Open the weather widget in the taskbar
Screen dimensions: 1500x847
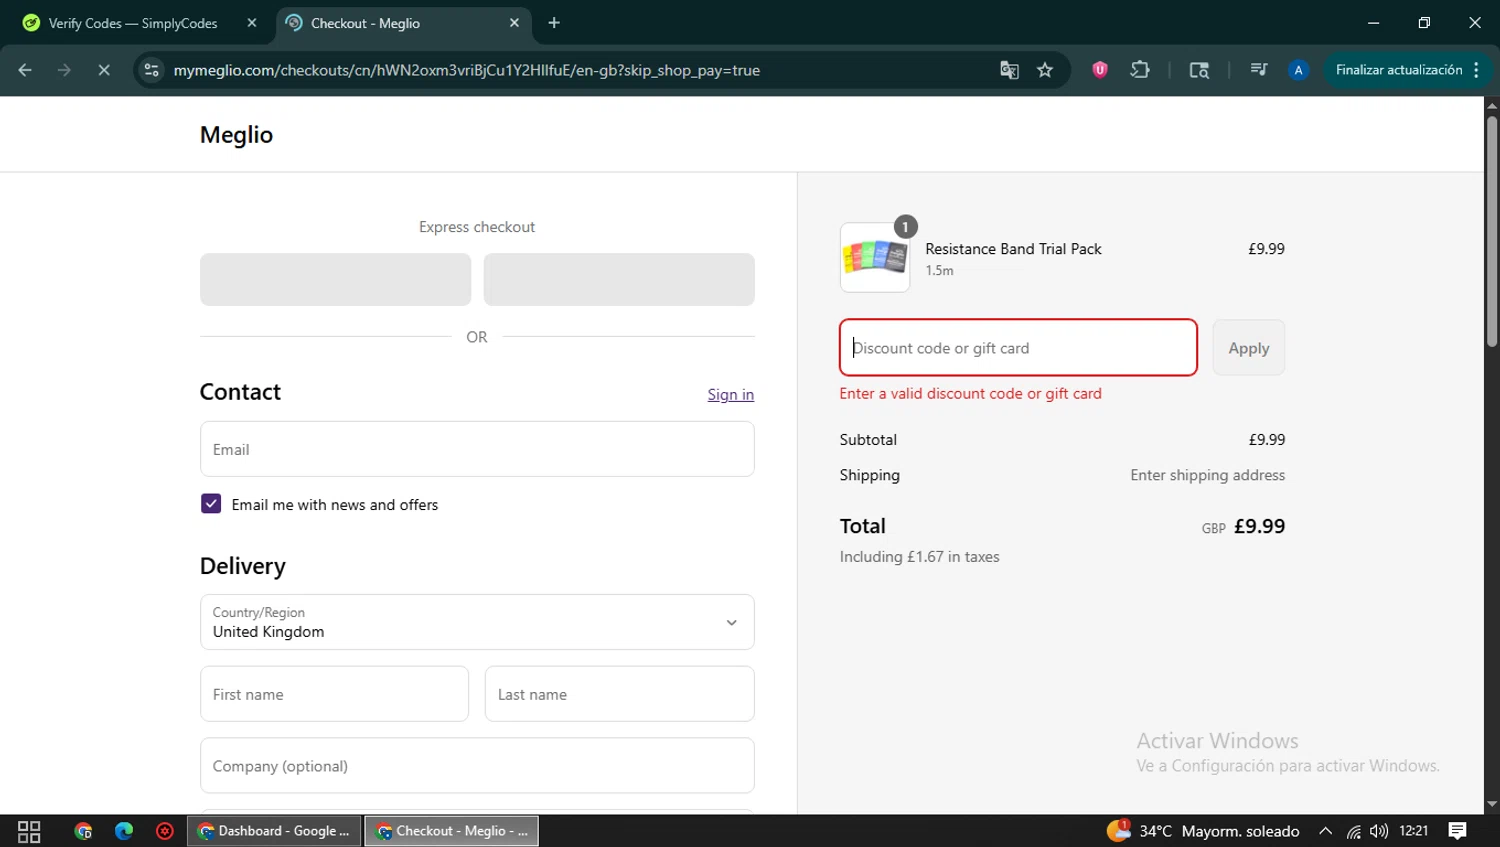pos(1203,831)
